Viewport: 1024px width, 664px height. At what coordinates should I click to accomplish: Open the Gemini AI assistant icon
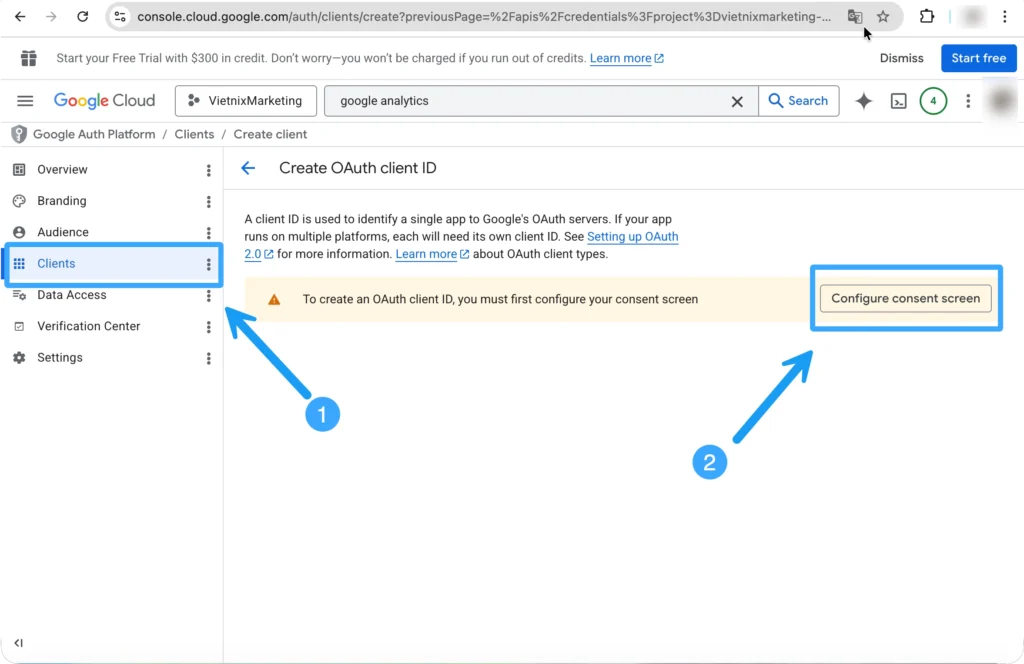click(863, 100)
